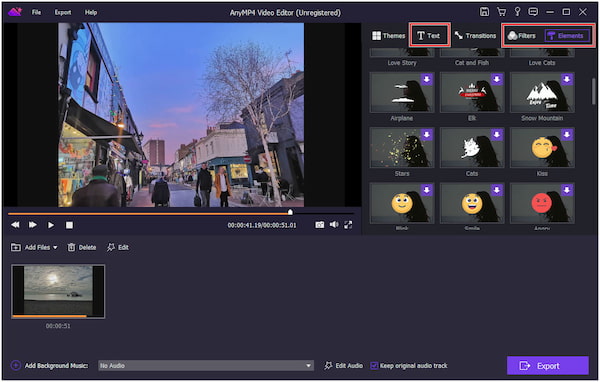Click the register key icon
This screenshot has width=600, height=382.
point(517,12)
